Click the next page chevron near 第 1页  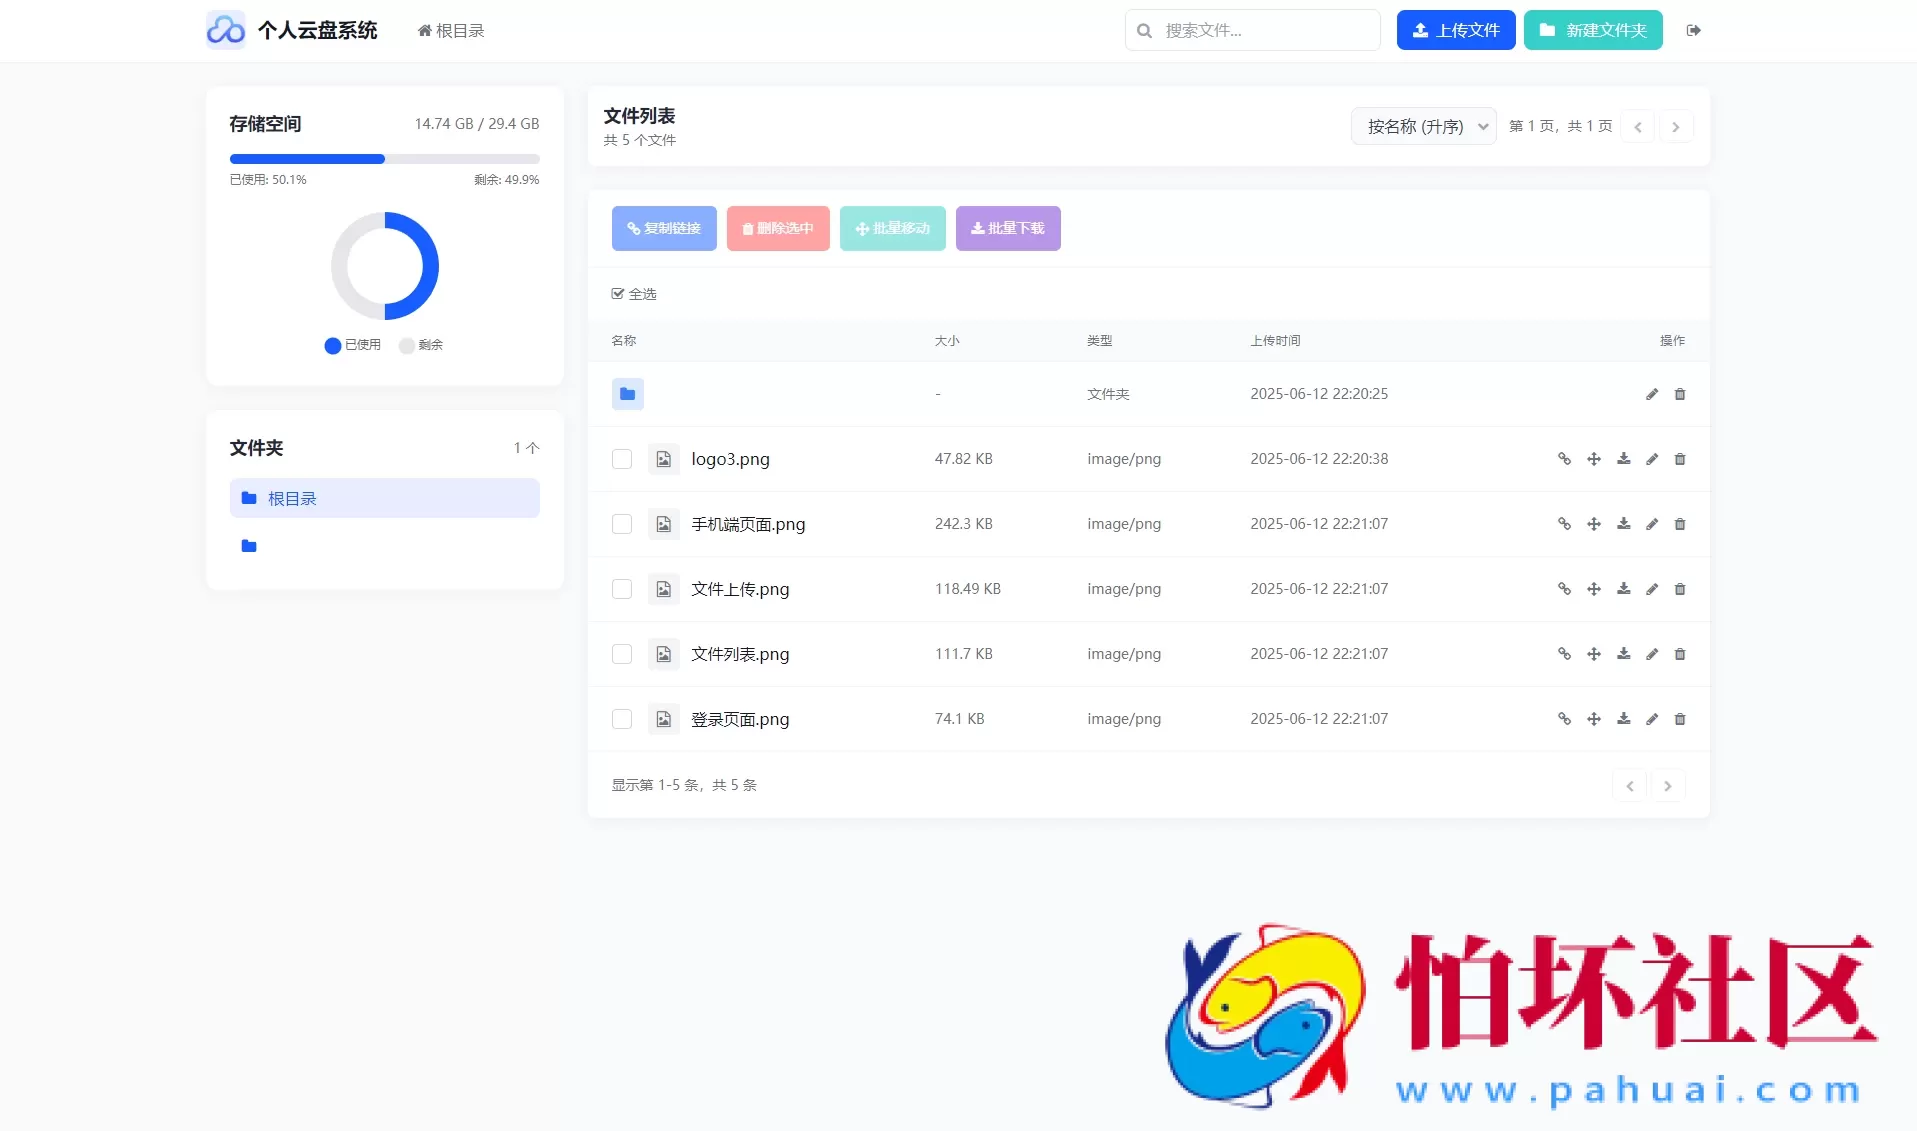[x=1676, y=126]
